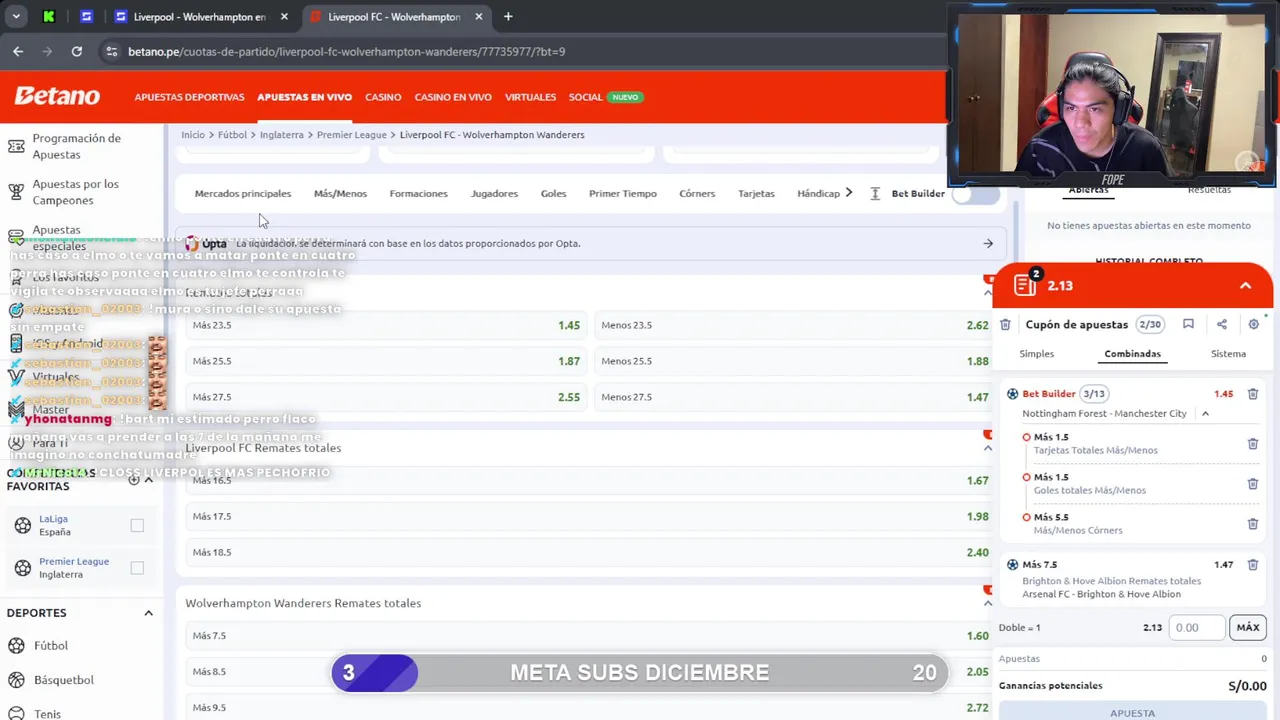Delete the Bet Builder selection

[x=1252, y=394]
